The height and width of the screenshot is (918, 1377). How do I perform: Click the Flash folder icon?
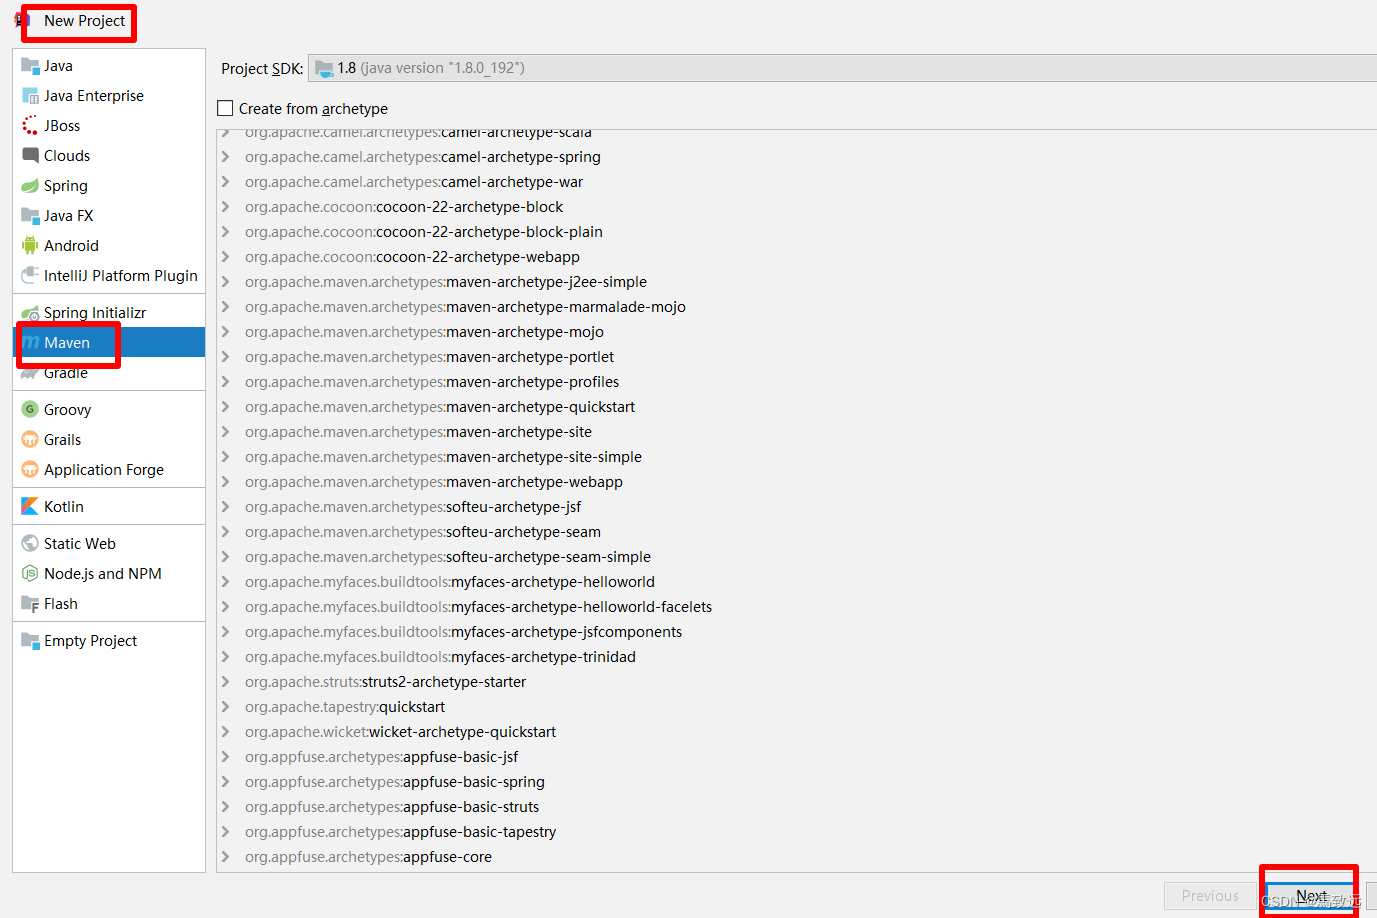click(30, 604)
